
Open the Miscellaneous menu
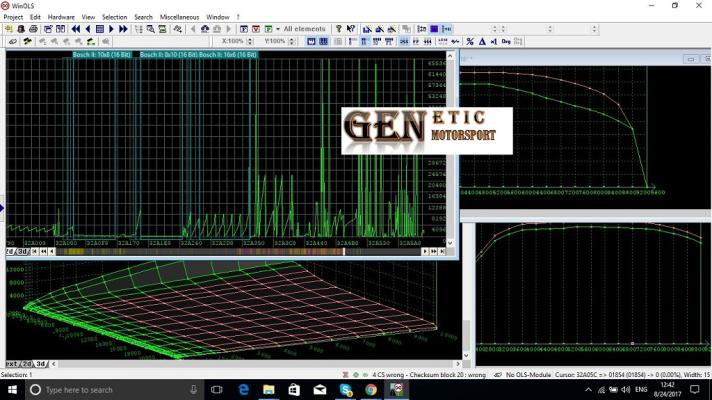[x=182, y=17]
